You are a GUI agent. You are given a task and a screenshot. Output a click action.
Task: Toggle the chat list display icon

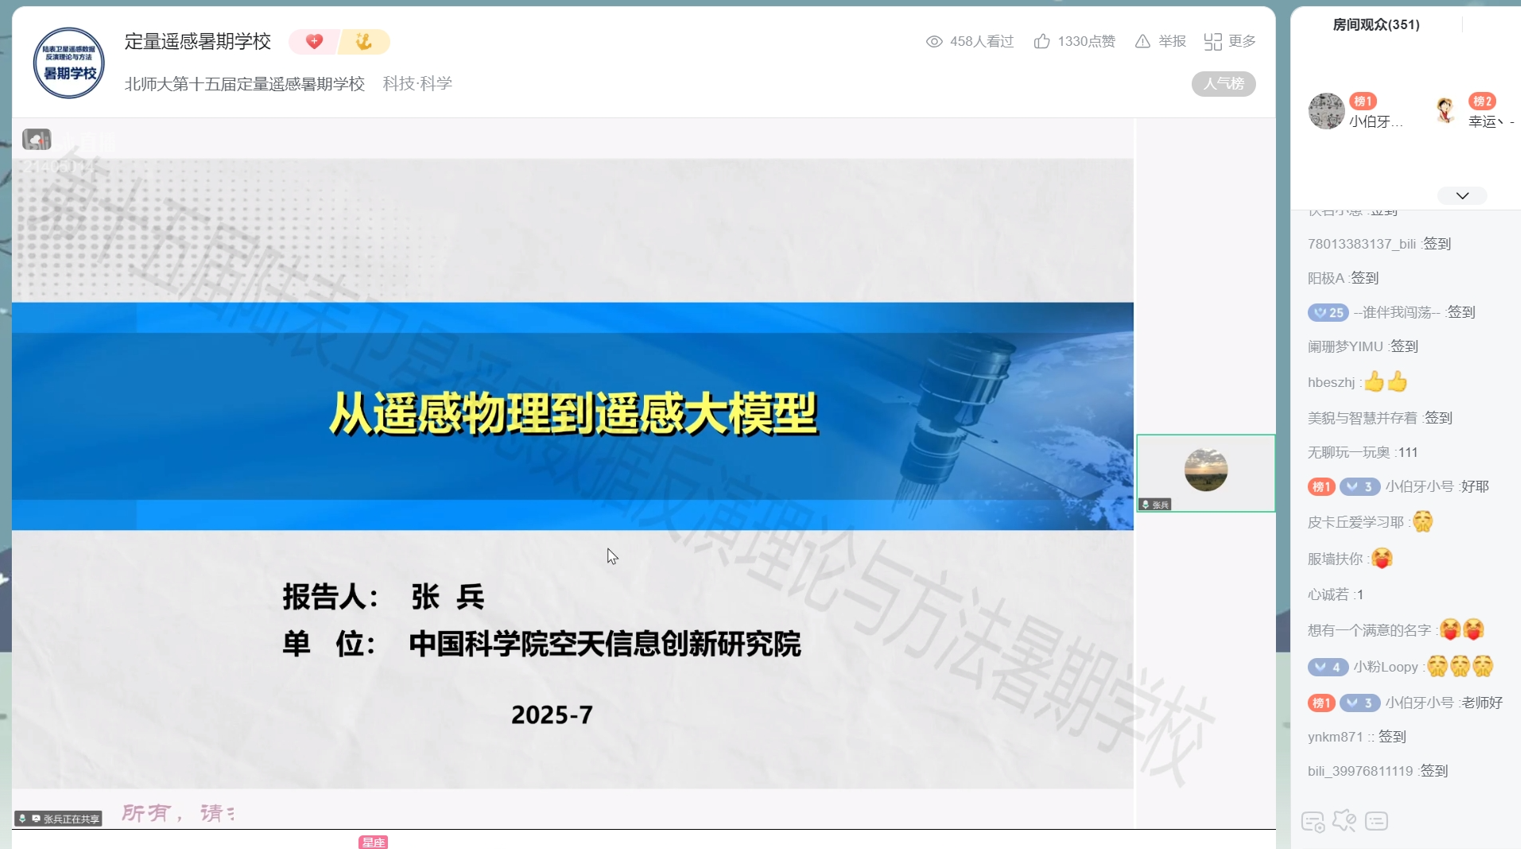coord(1377,821)
